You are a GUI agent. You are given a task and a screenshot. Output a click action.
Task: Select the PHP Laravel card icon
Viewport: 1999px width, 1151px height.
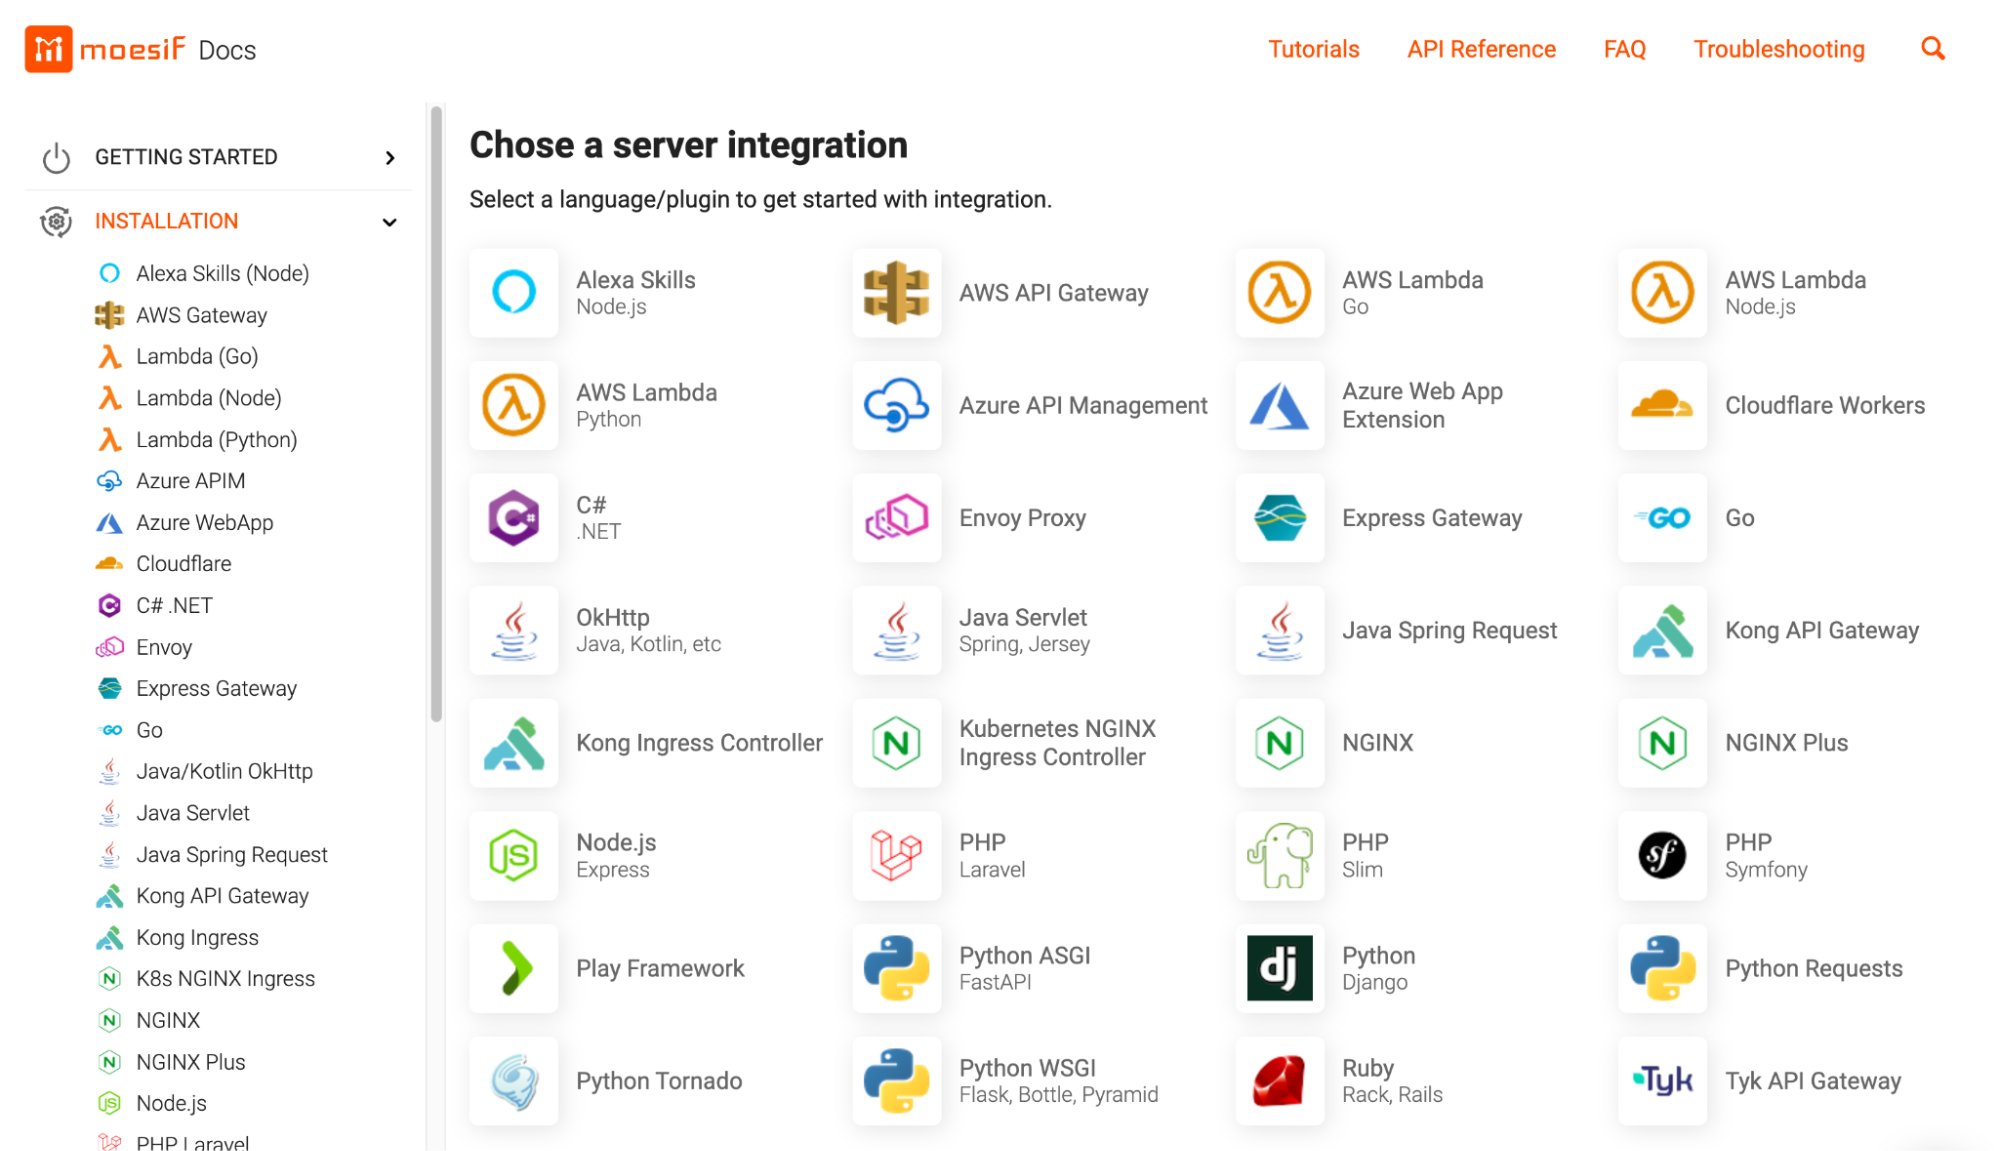pos(896,855)
